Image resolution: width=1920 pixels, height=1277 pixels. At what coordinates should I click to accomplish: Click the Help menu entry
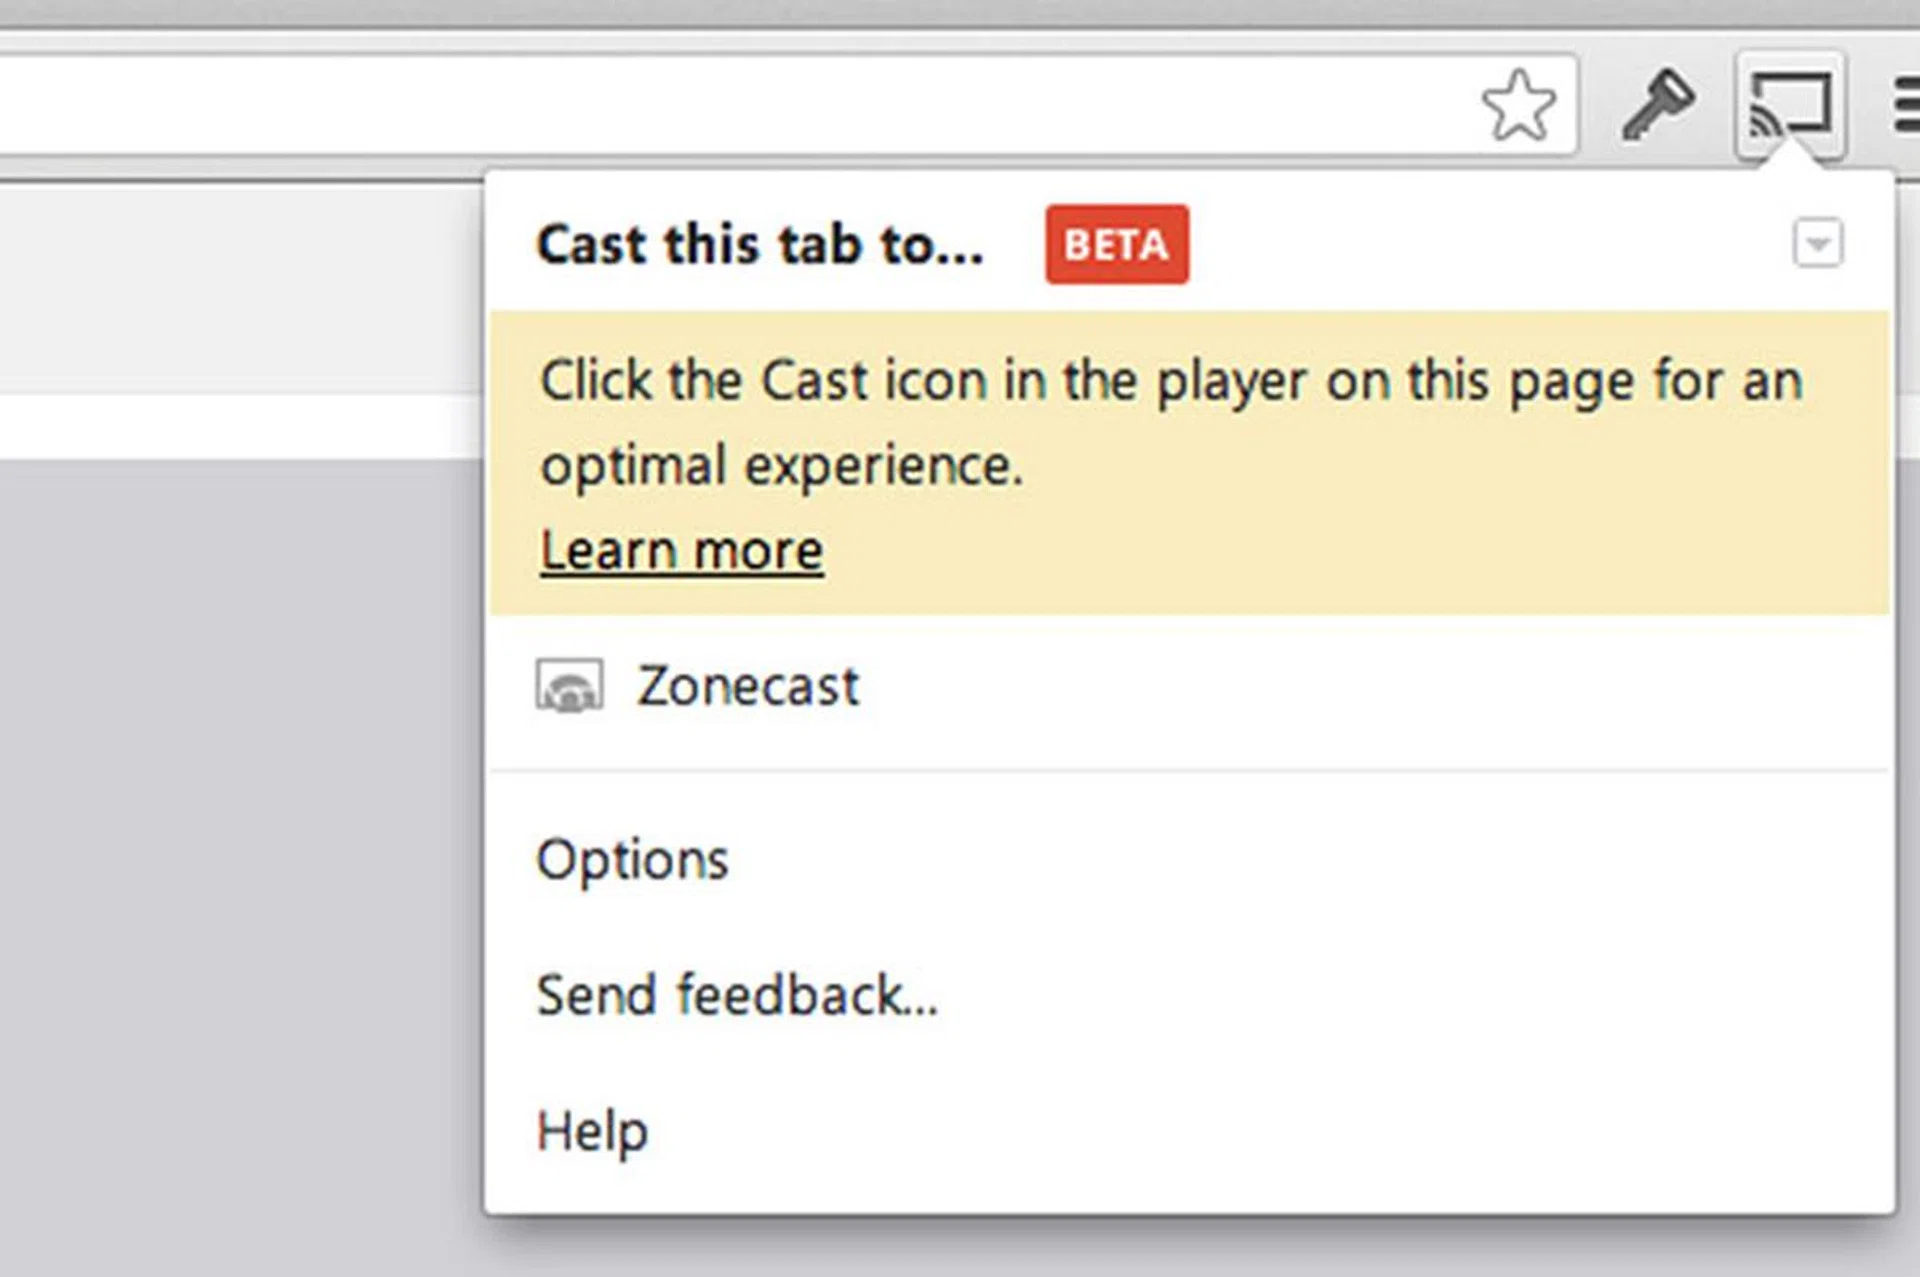tap(591, 1130)
